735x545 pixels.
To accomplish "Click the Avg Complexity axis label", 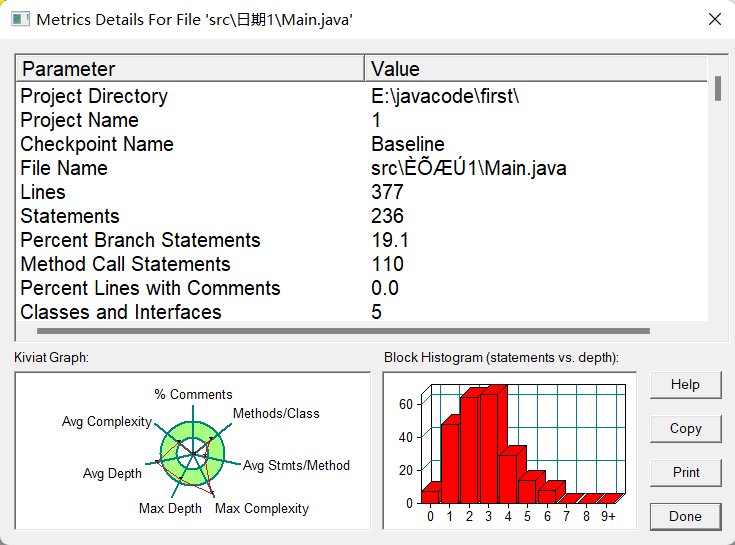I will click(107, 421).
